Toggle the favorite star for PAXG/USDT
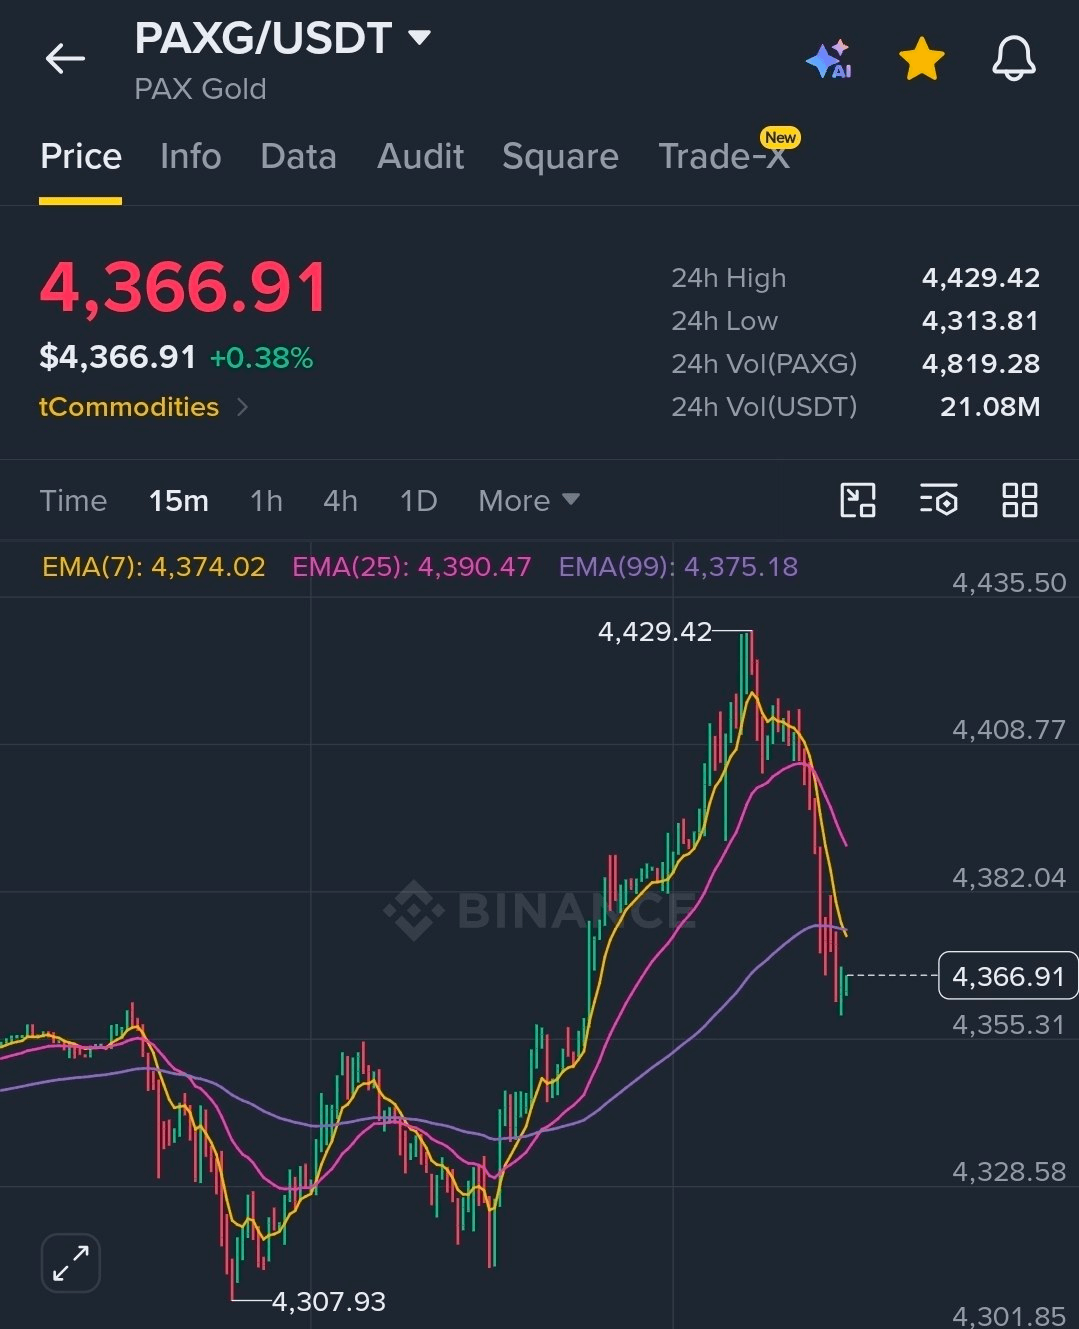 (x=921, y=59)
